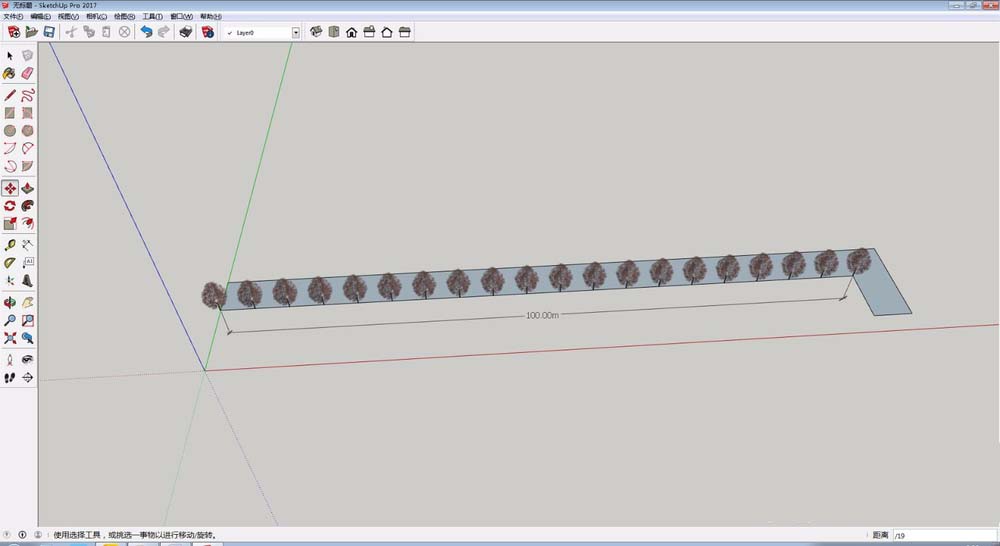
Task: Click the measurements input box showing /19
Action: pyautogui.click(x=940, y=535)
